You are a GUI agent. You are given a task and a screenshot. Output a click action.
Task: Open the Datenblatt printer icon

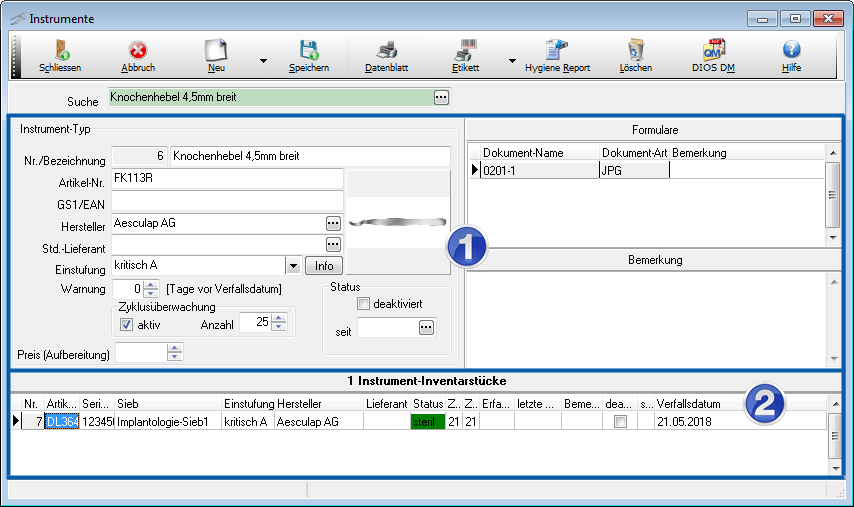point(387,51)
